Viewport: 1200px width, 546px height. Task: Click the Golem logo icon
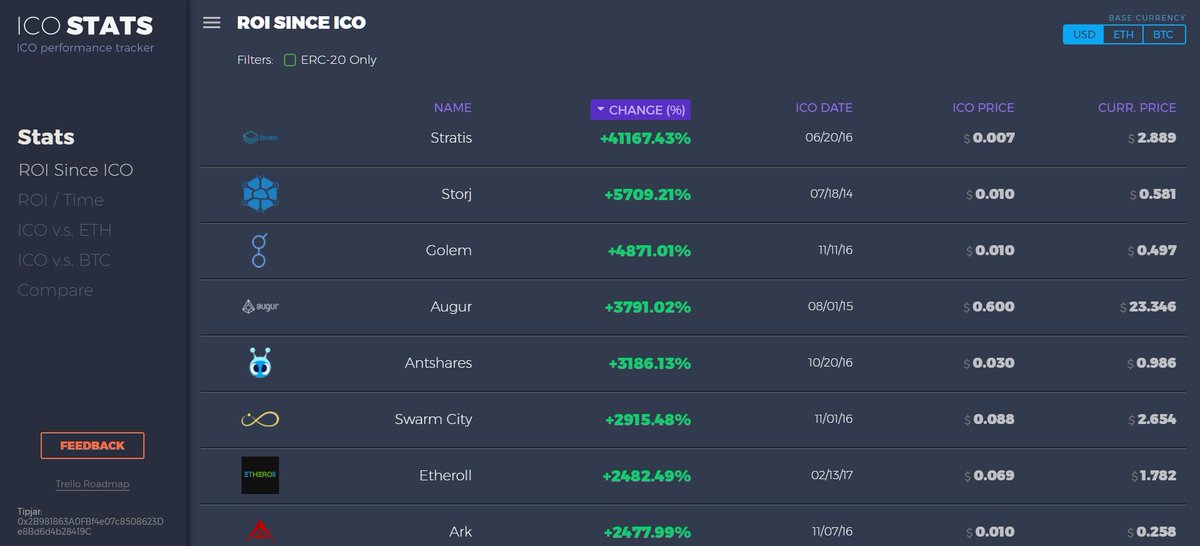click(x=260, y=250)
